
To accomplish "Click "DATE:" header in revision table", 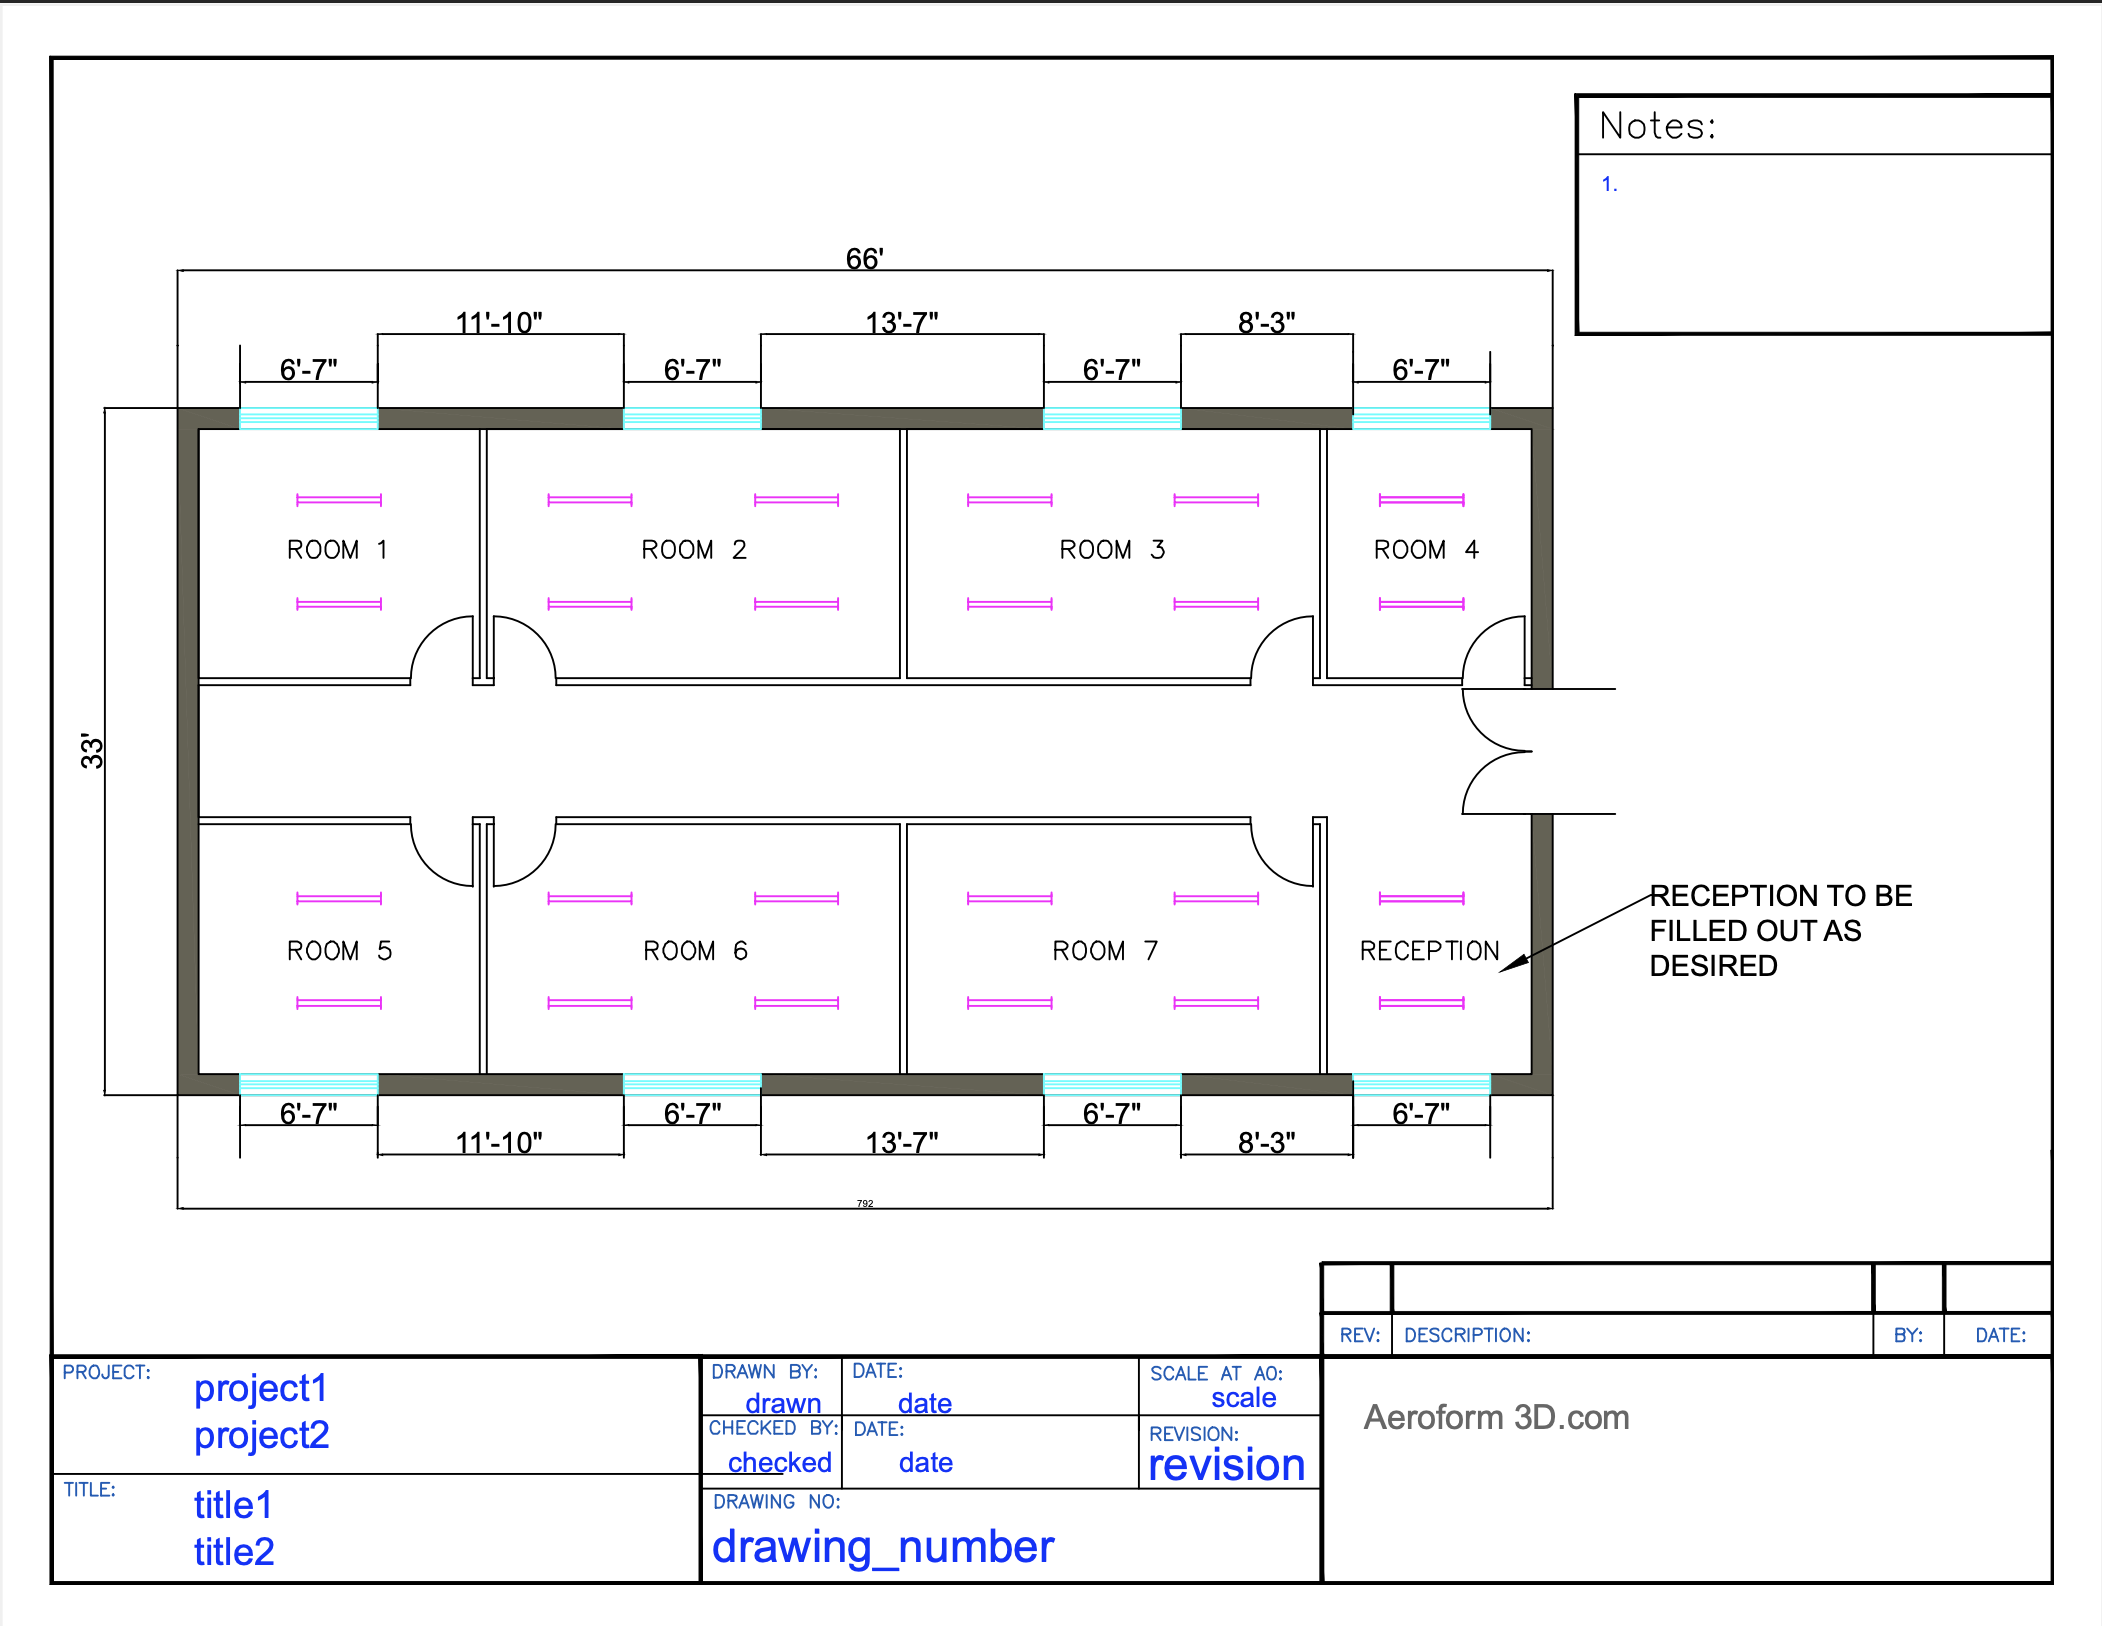I will [x=2001, y=1335].
